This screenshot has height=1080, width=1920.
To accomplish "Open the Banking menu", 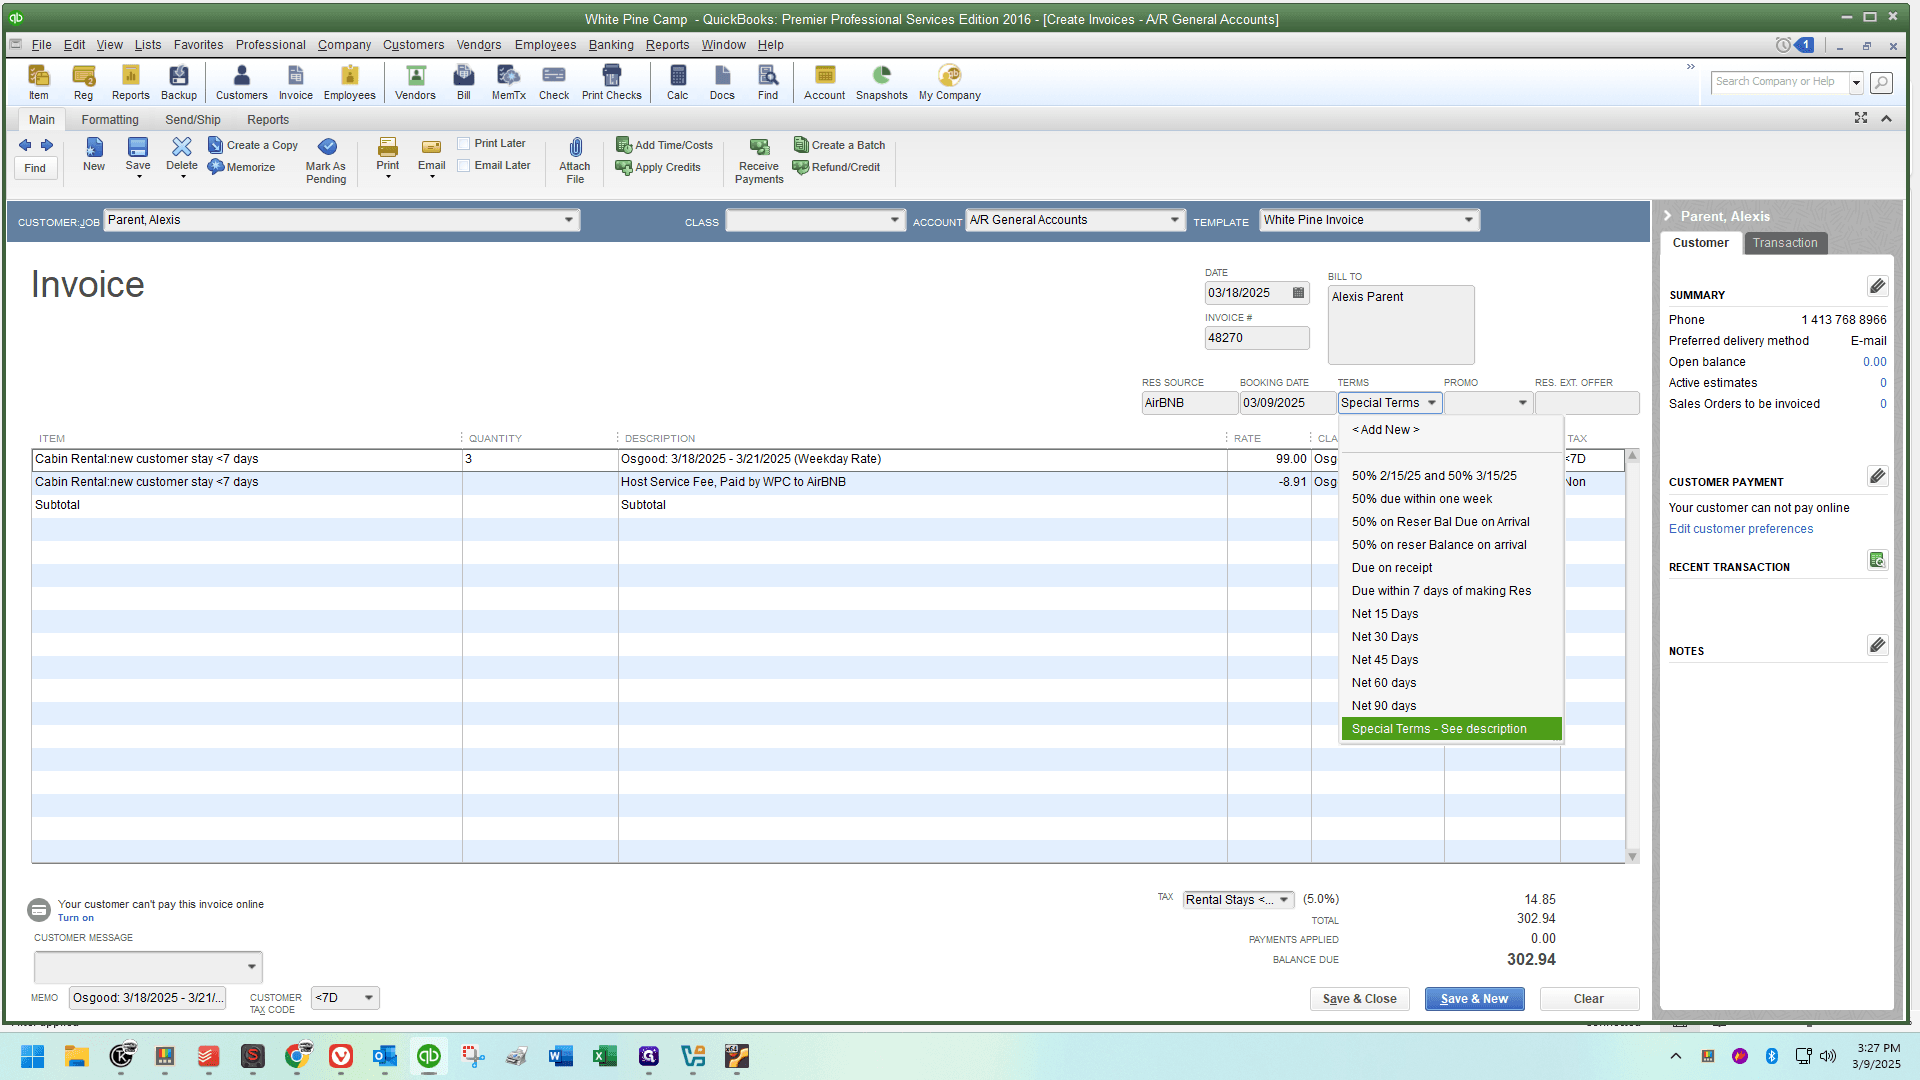I will click(611, 45).
